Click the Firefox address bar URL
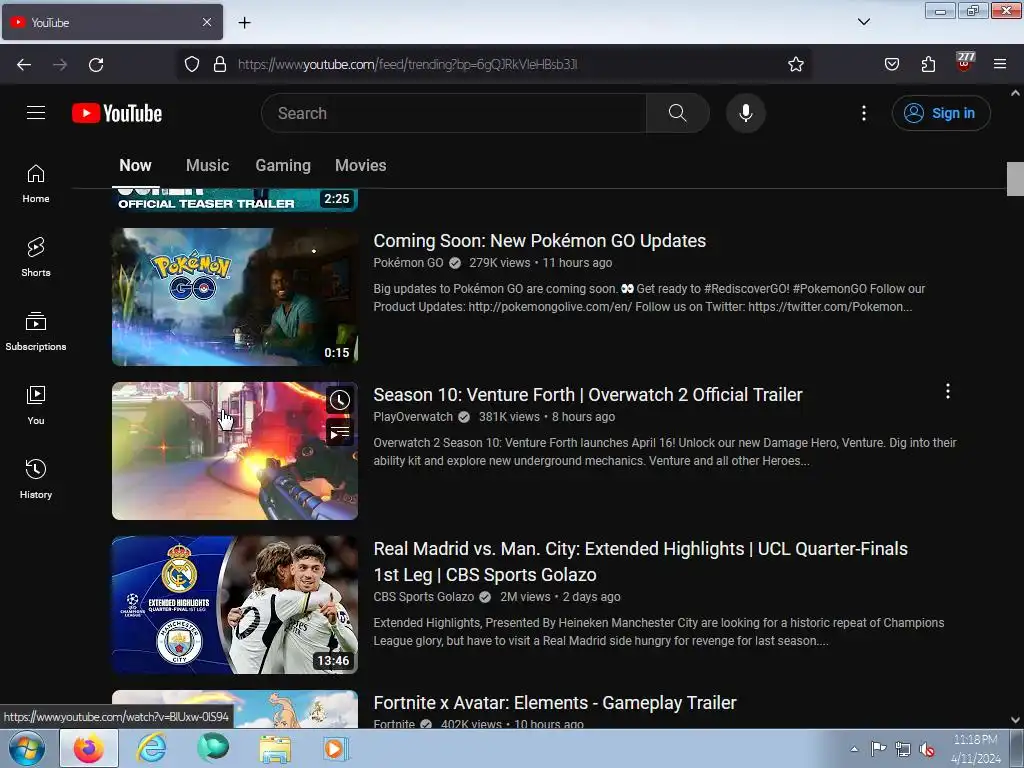The height and width of the screenshot is (768, 1024). pos(408,64)
